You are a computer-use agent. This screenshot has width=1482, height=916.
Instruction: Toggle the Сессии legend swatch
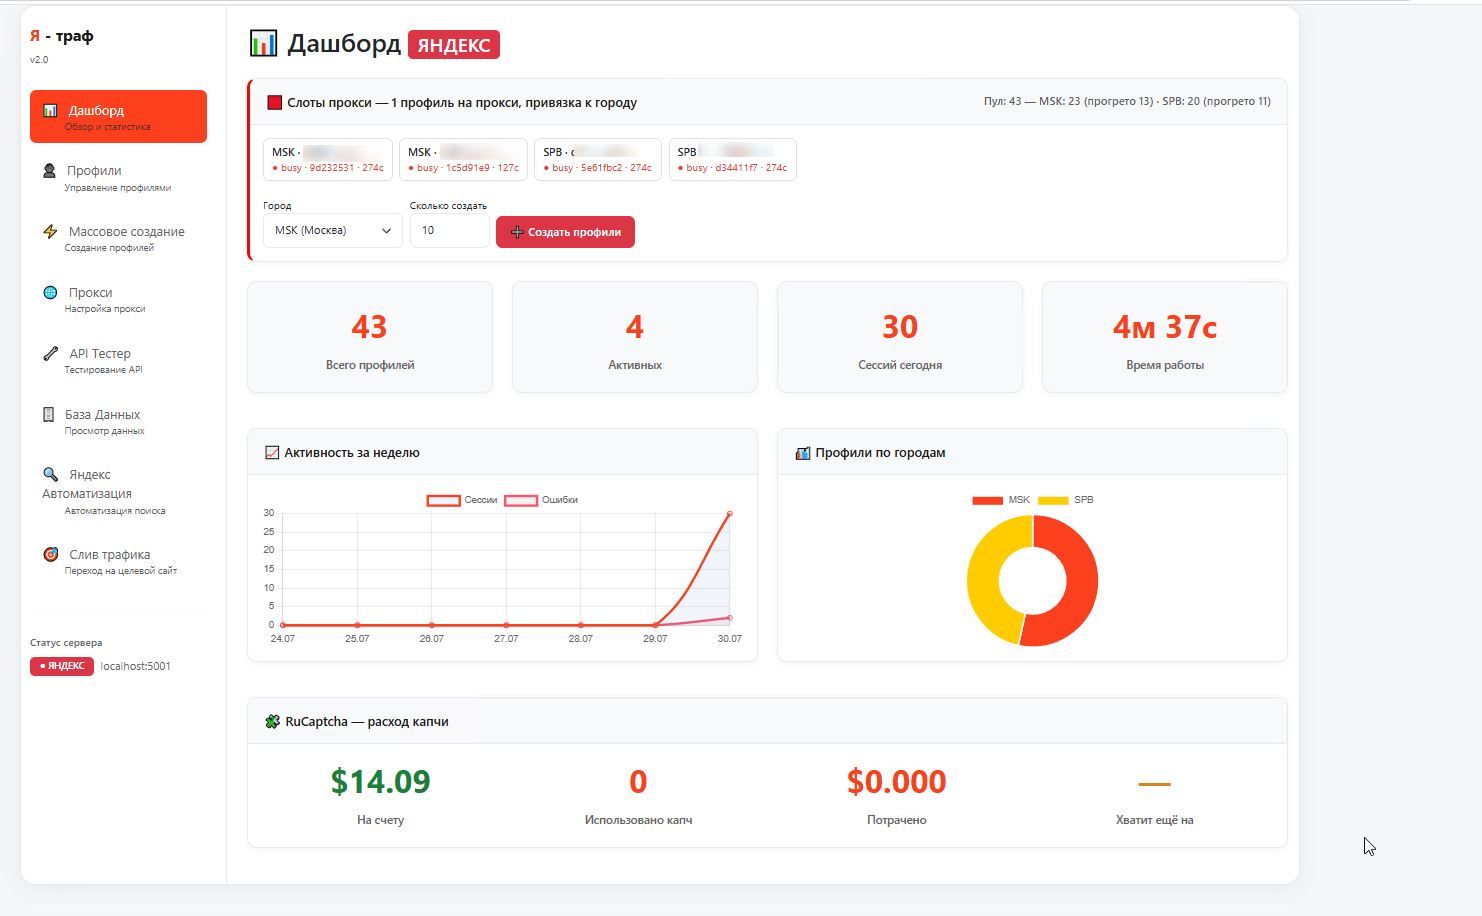444,500
